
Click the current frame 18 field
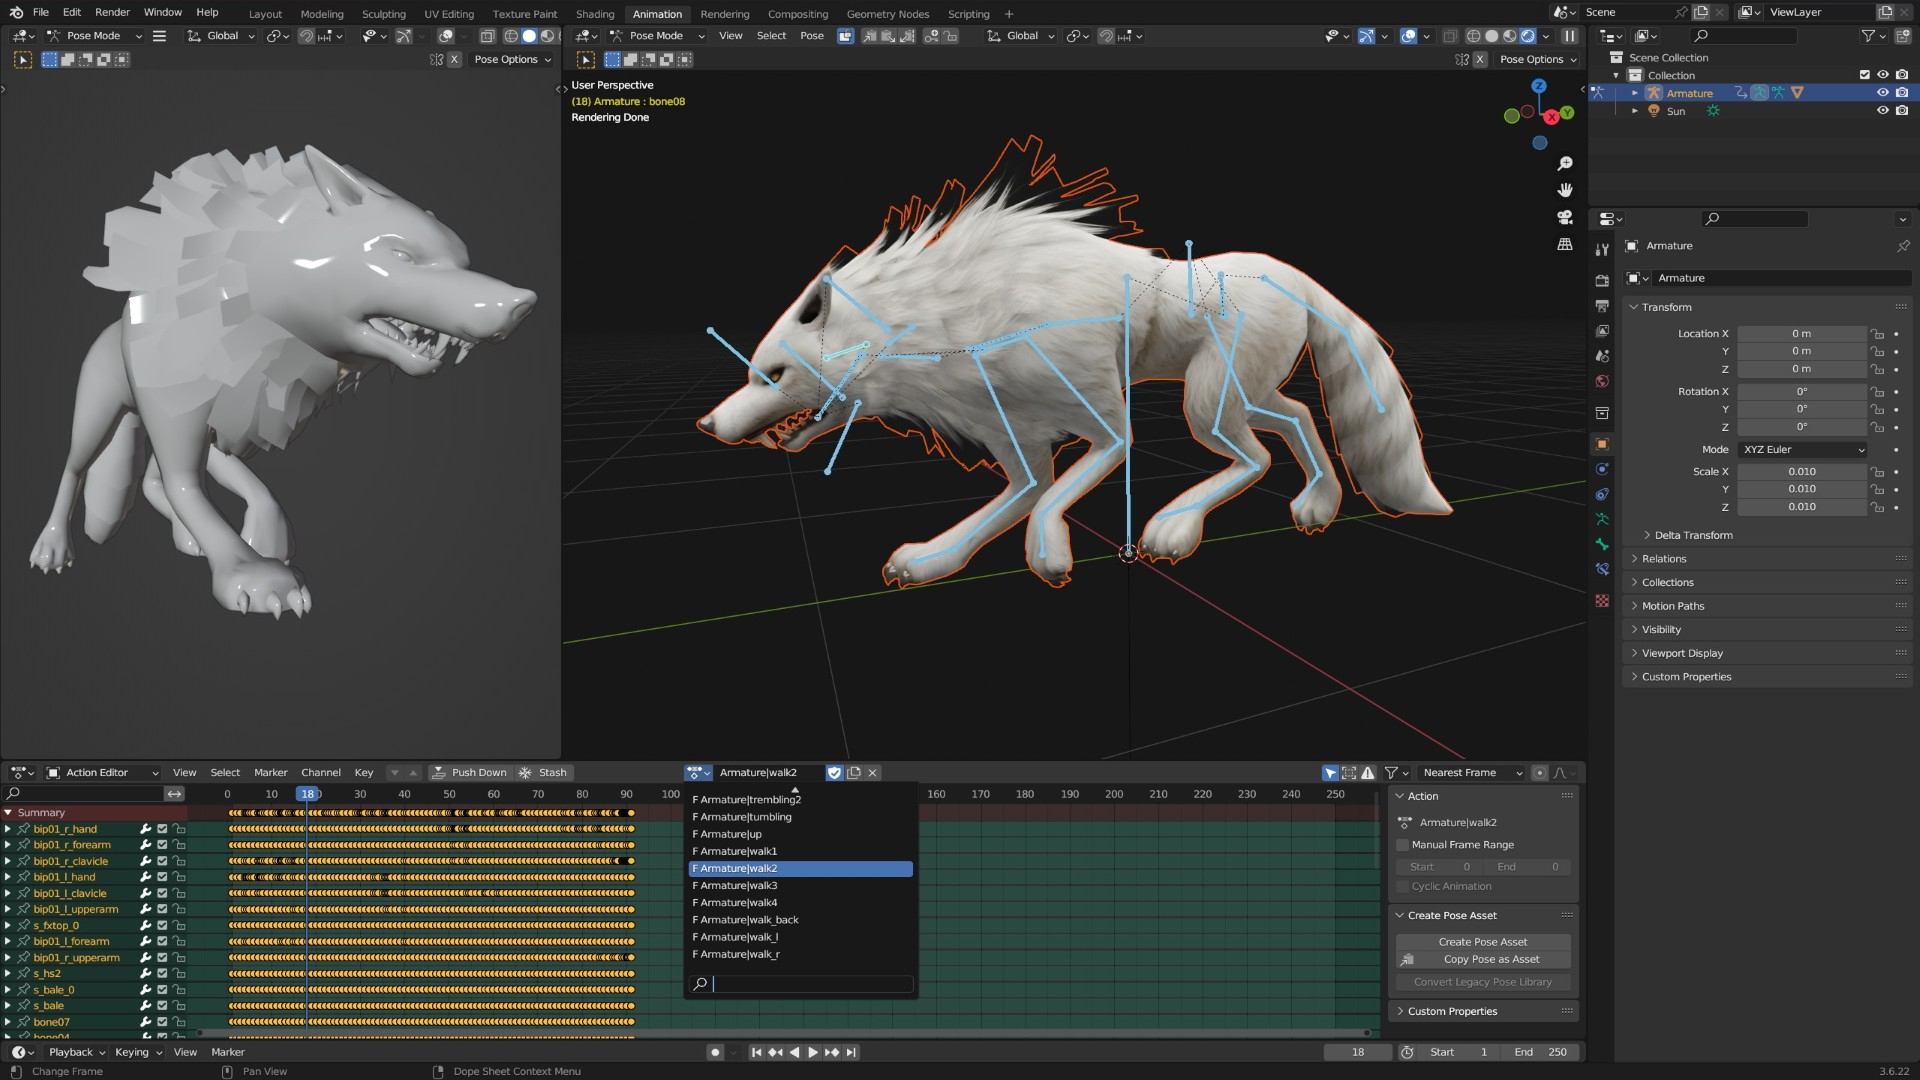[1357, 1052]
